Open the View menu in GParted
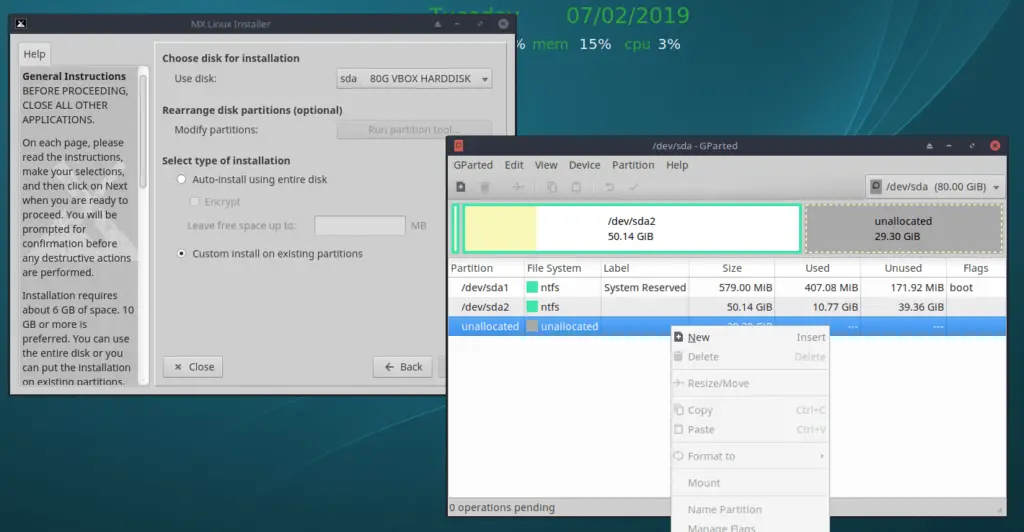 click(546, 165)
